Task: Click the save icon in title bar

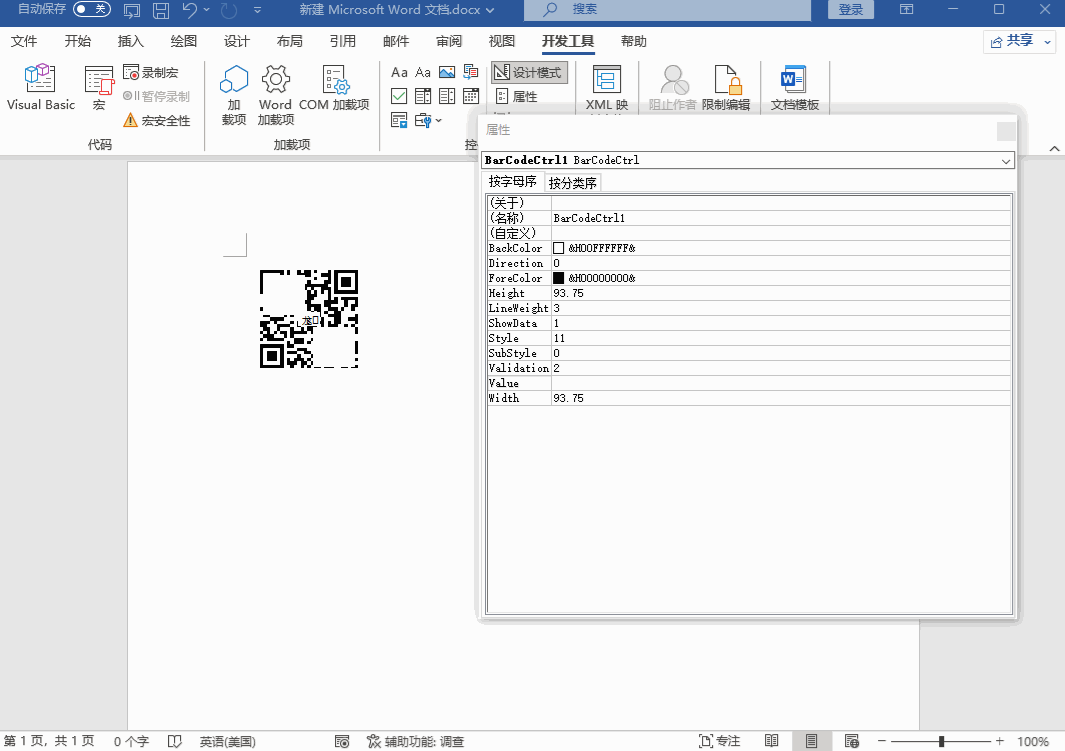Action: [160, 10]
